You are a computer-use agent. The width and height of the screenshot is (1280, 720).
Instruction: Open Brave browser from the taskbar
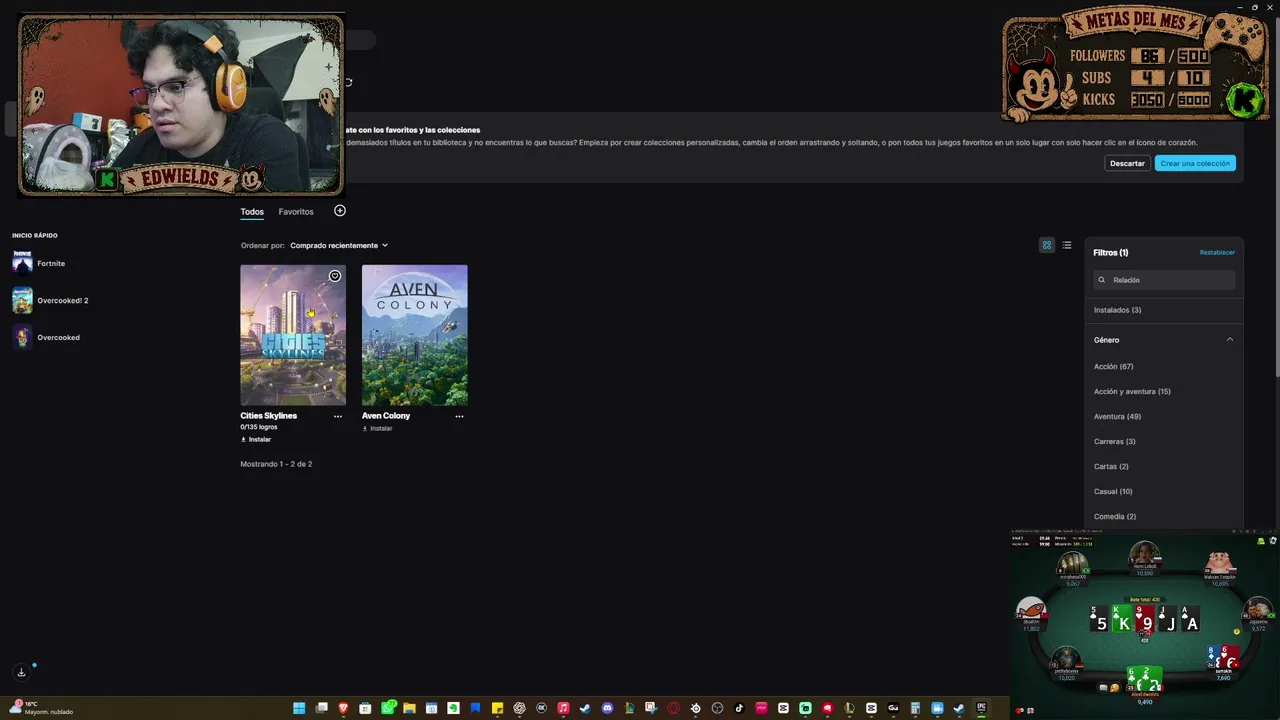click(x=343, y=708)
